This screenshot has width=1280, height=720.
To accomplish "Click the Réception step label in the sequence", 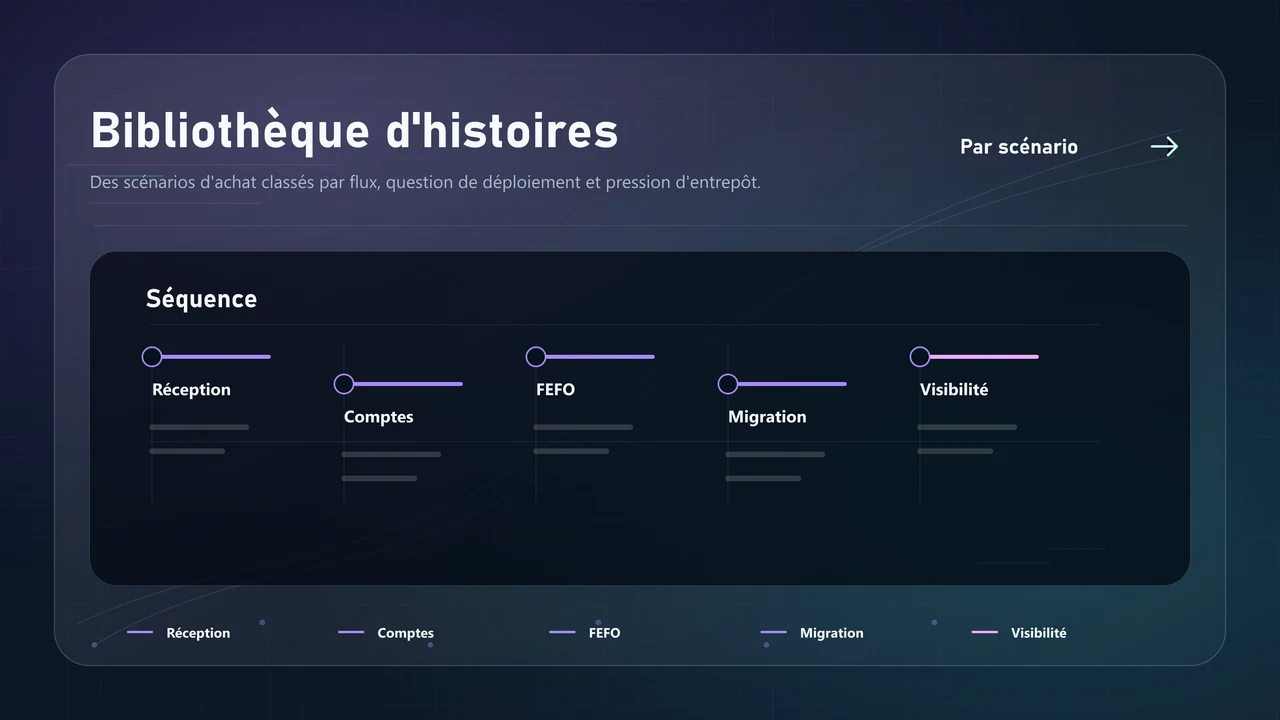I will (x=191, y=390).
